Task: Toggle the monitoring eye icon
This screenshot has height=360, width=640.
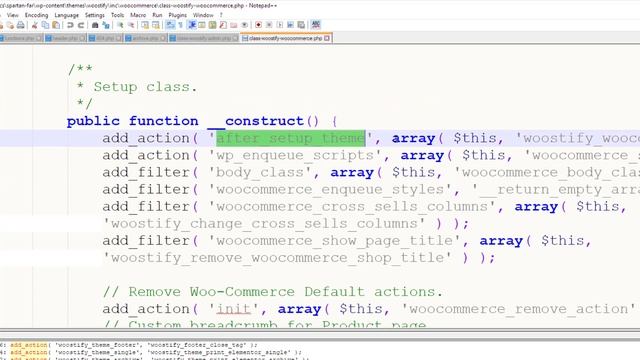Action: click(244, 25)
